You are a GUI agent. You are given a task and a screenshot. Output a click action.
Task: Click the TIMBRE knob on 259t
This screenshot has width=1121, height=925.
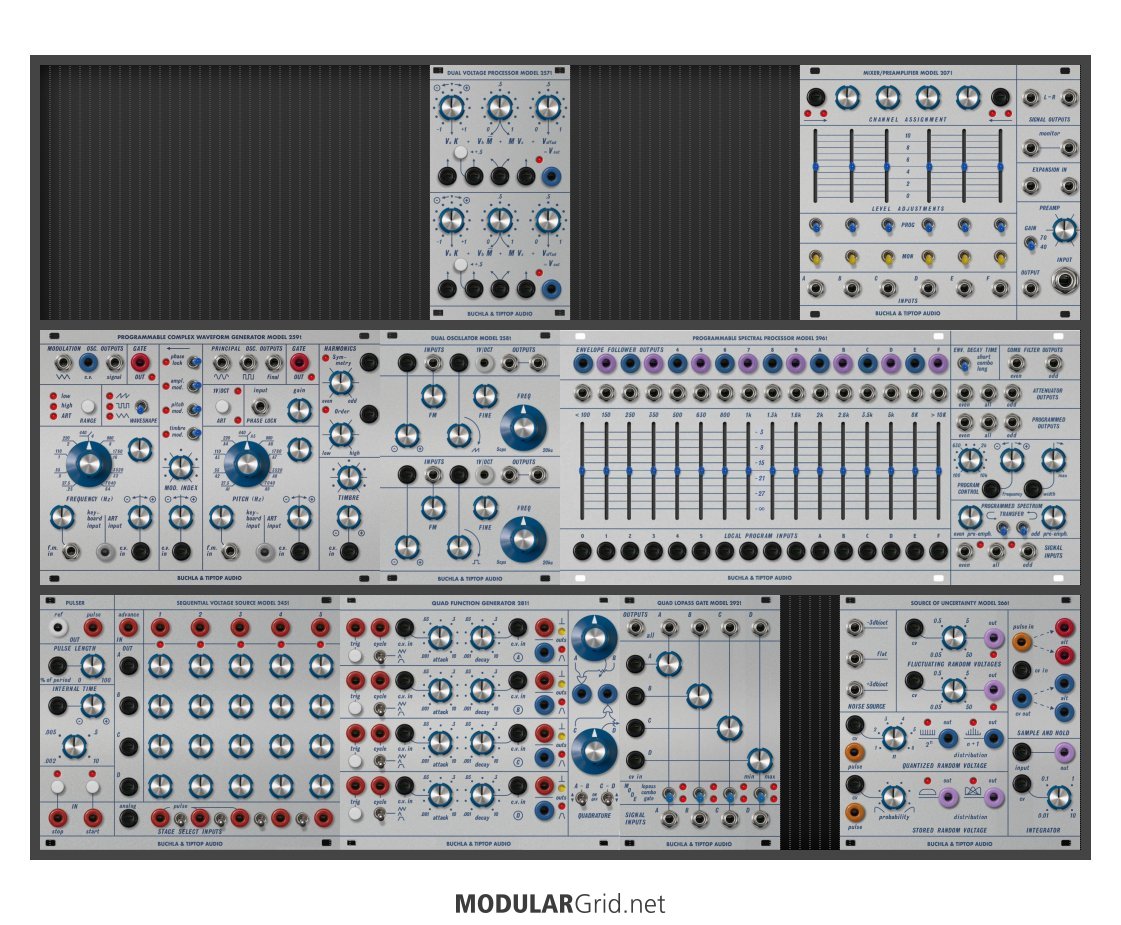[x=348, y=476]
